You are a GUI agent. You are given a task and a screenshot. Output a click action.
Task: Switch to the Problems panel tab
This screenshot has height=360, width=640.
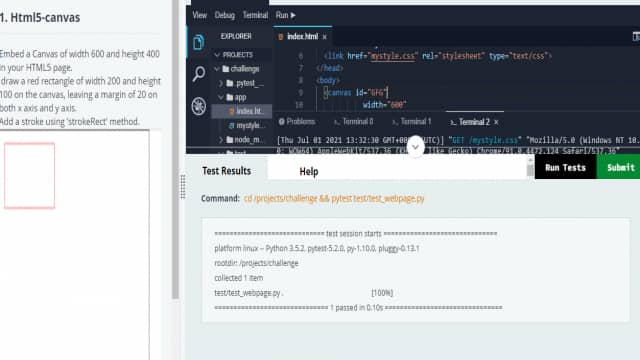(297, 122)
